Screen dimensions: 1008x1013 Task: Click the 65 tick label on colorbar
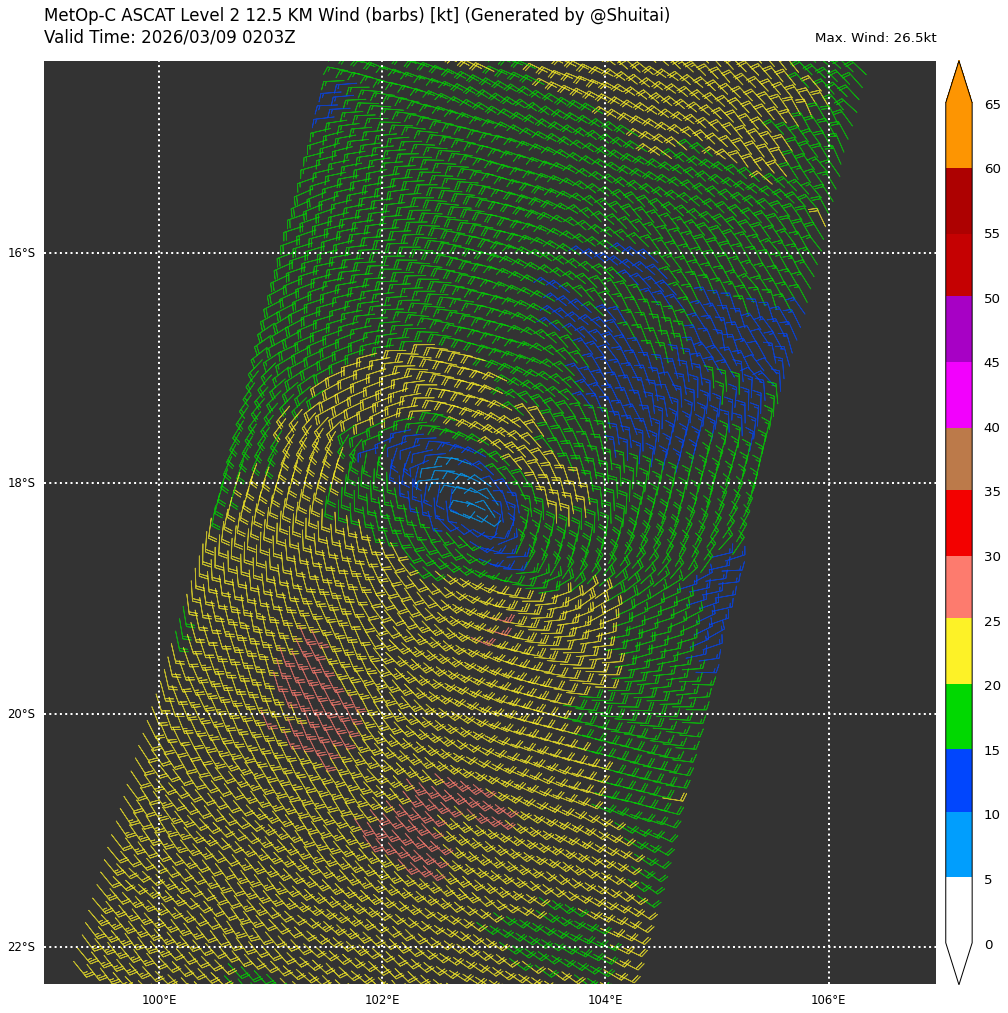(992, 105)
